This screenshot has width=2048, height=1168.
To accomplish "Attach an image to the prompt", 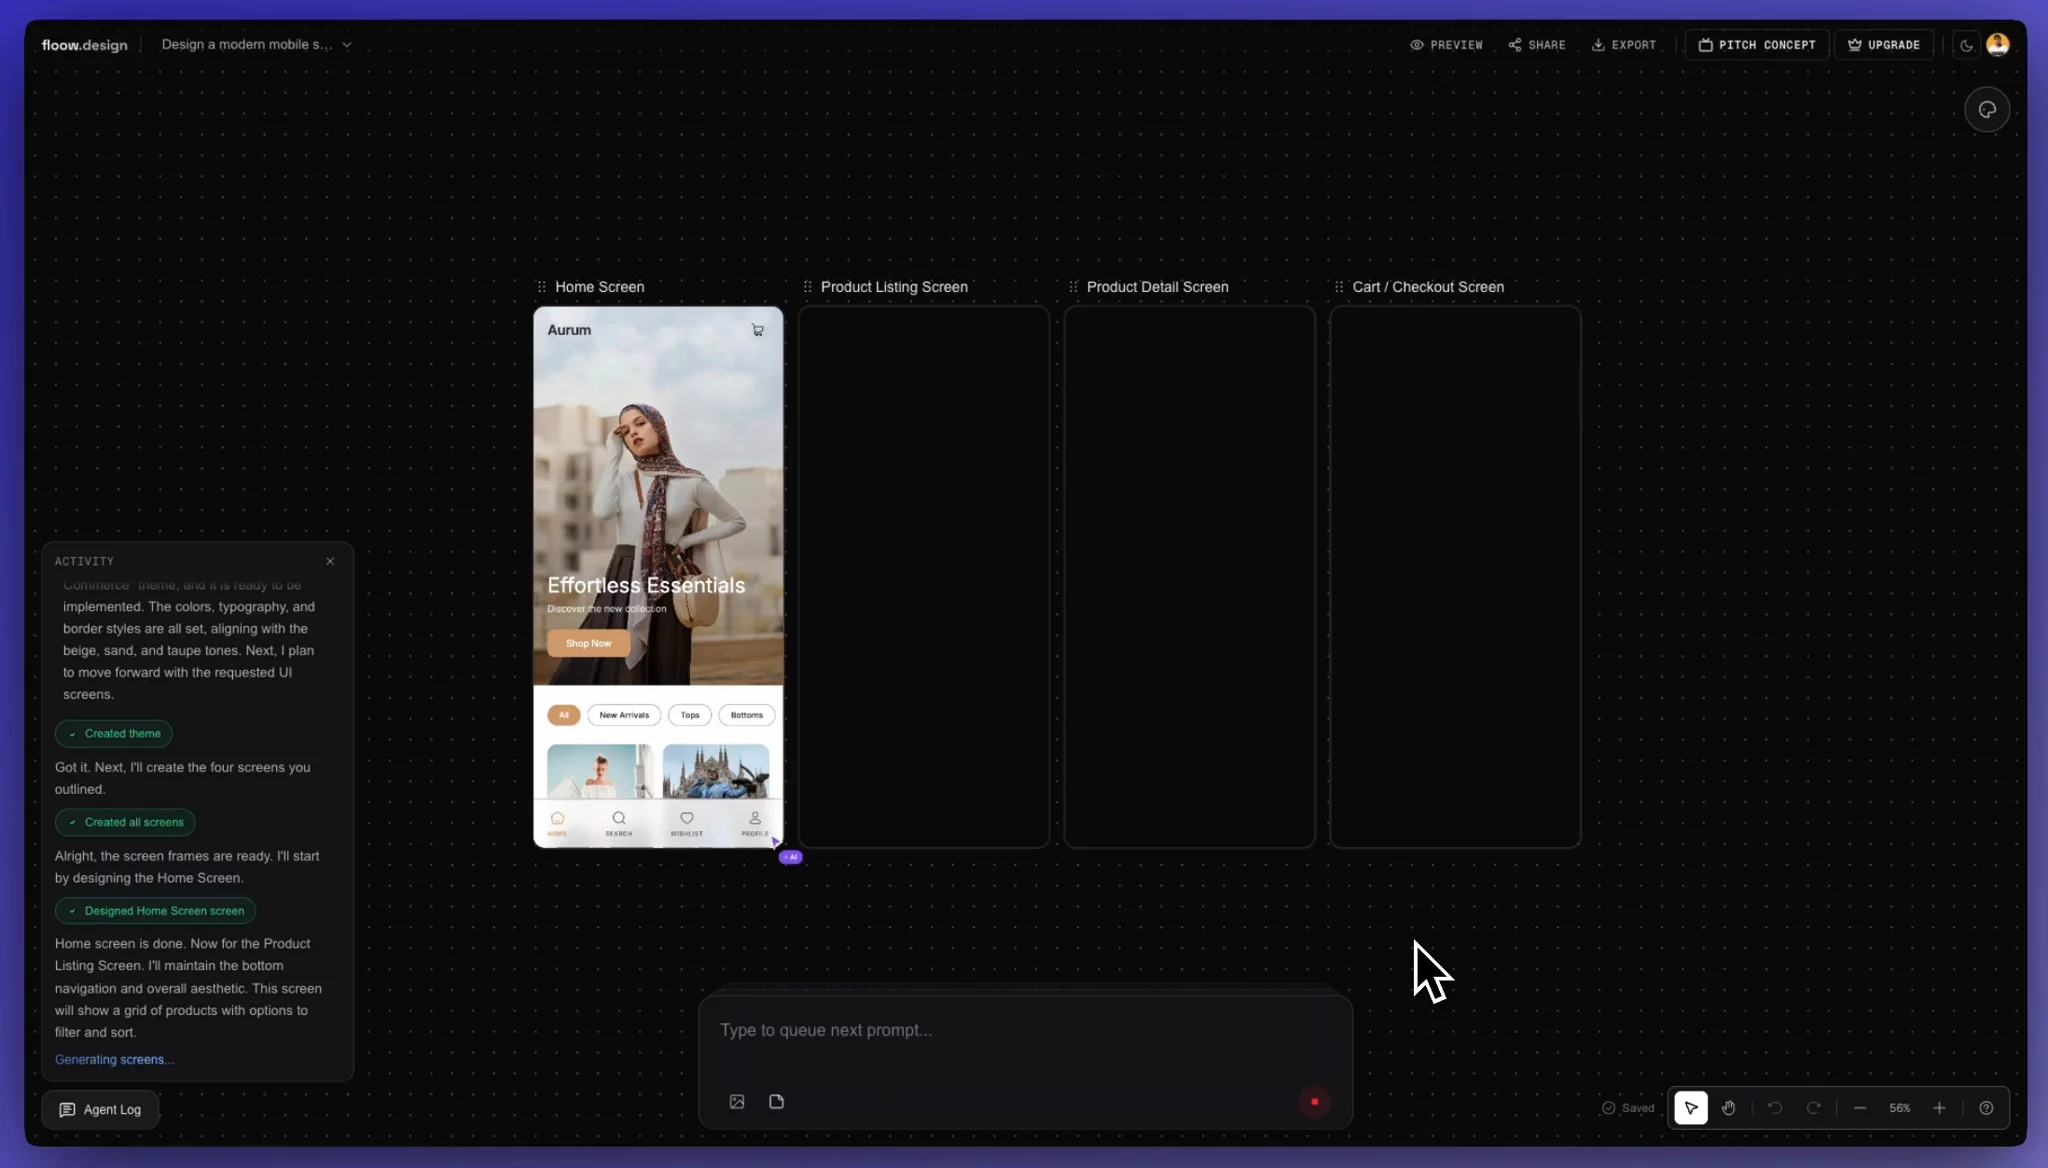I will (x=737, y=1102).
